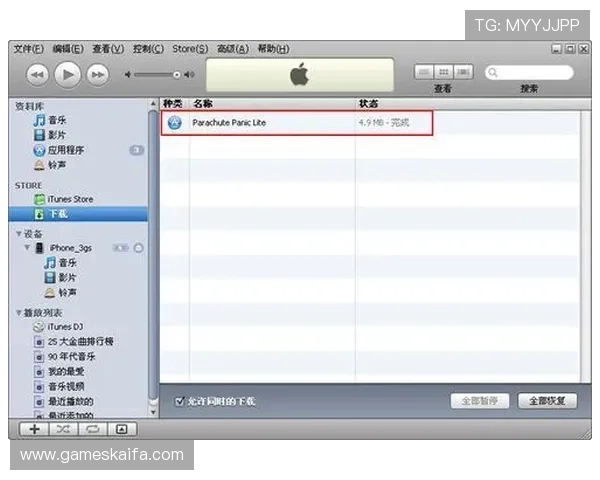The image size is (600, 480).
Task: Toggle 允许同时的下载 checkbox
Action: 179,401
